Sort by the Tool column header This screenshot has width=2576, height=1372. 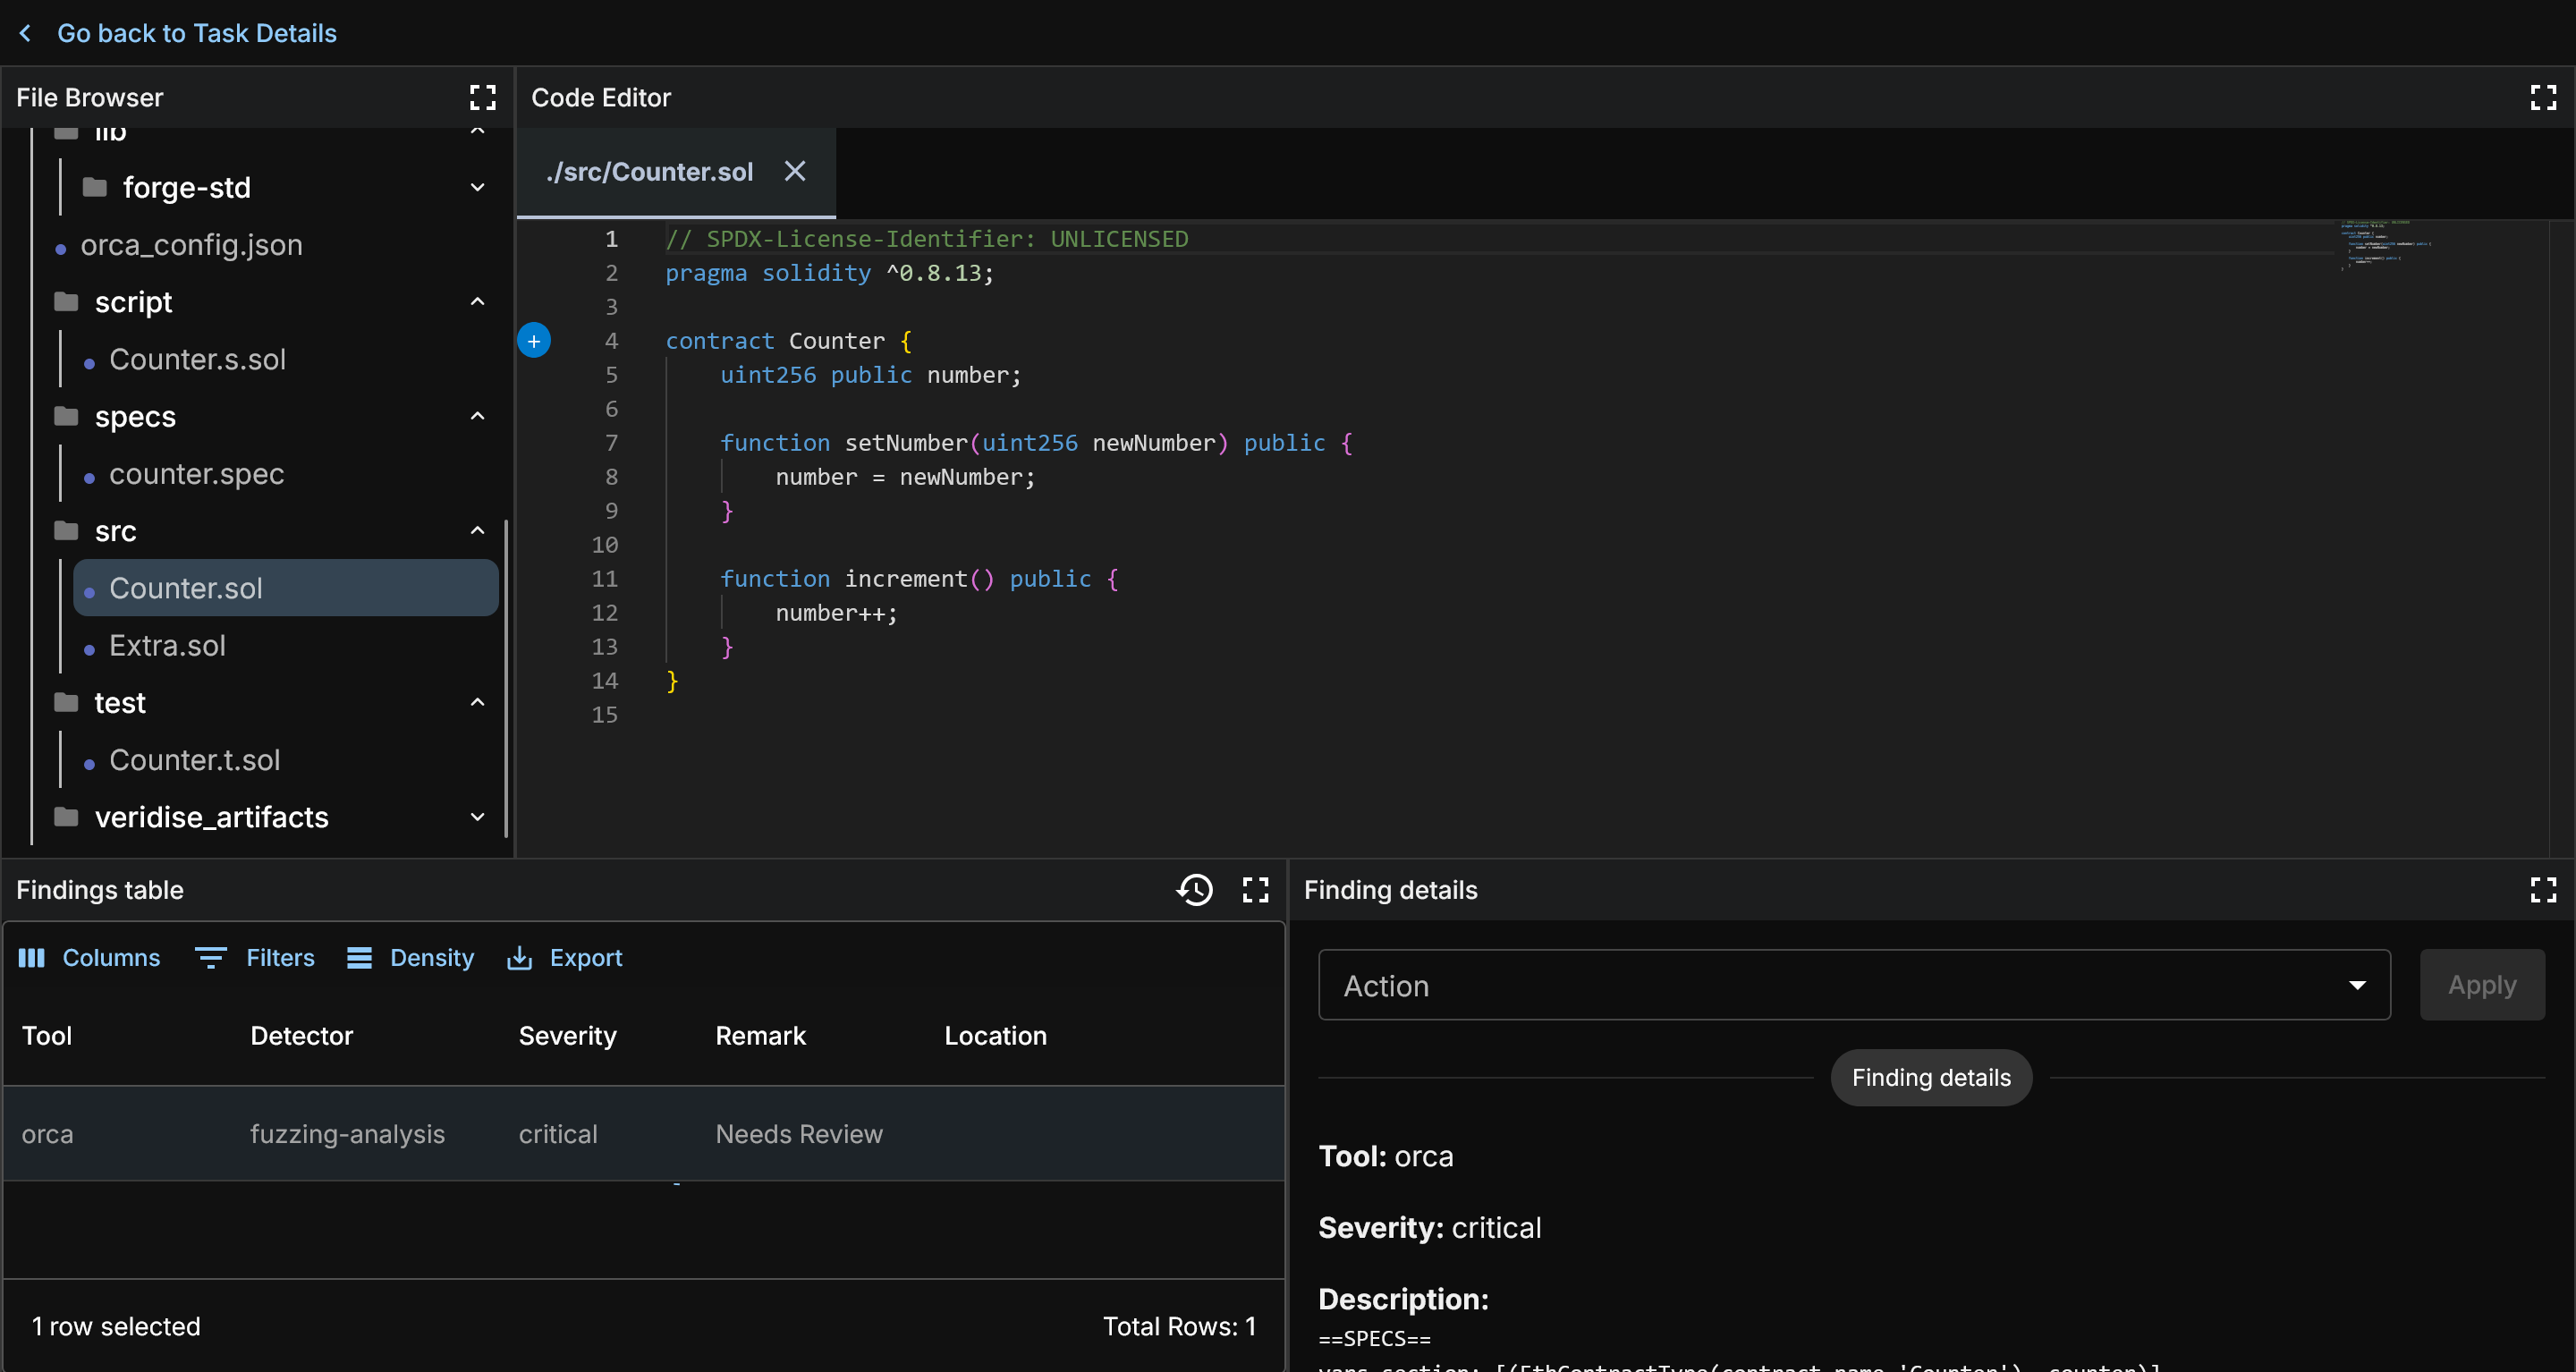[x=47, y=1036]
